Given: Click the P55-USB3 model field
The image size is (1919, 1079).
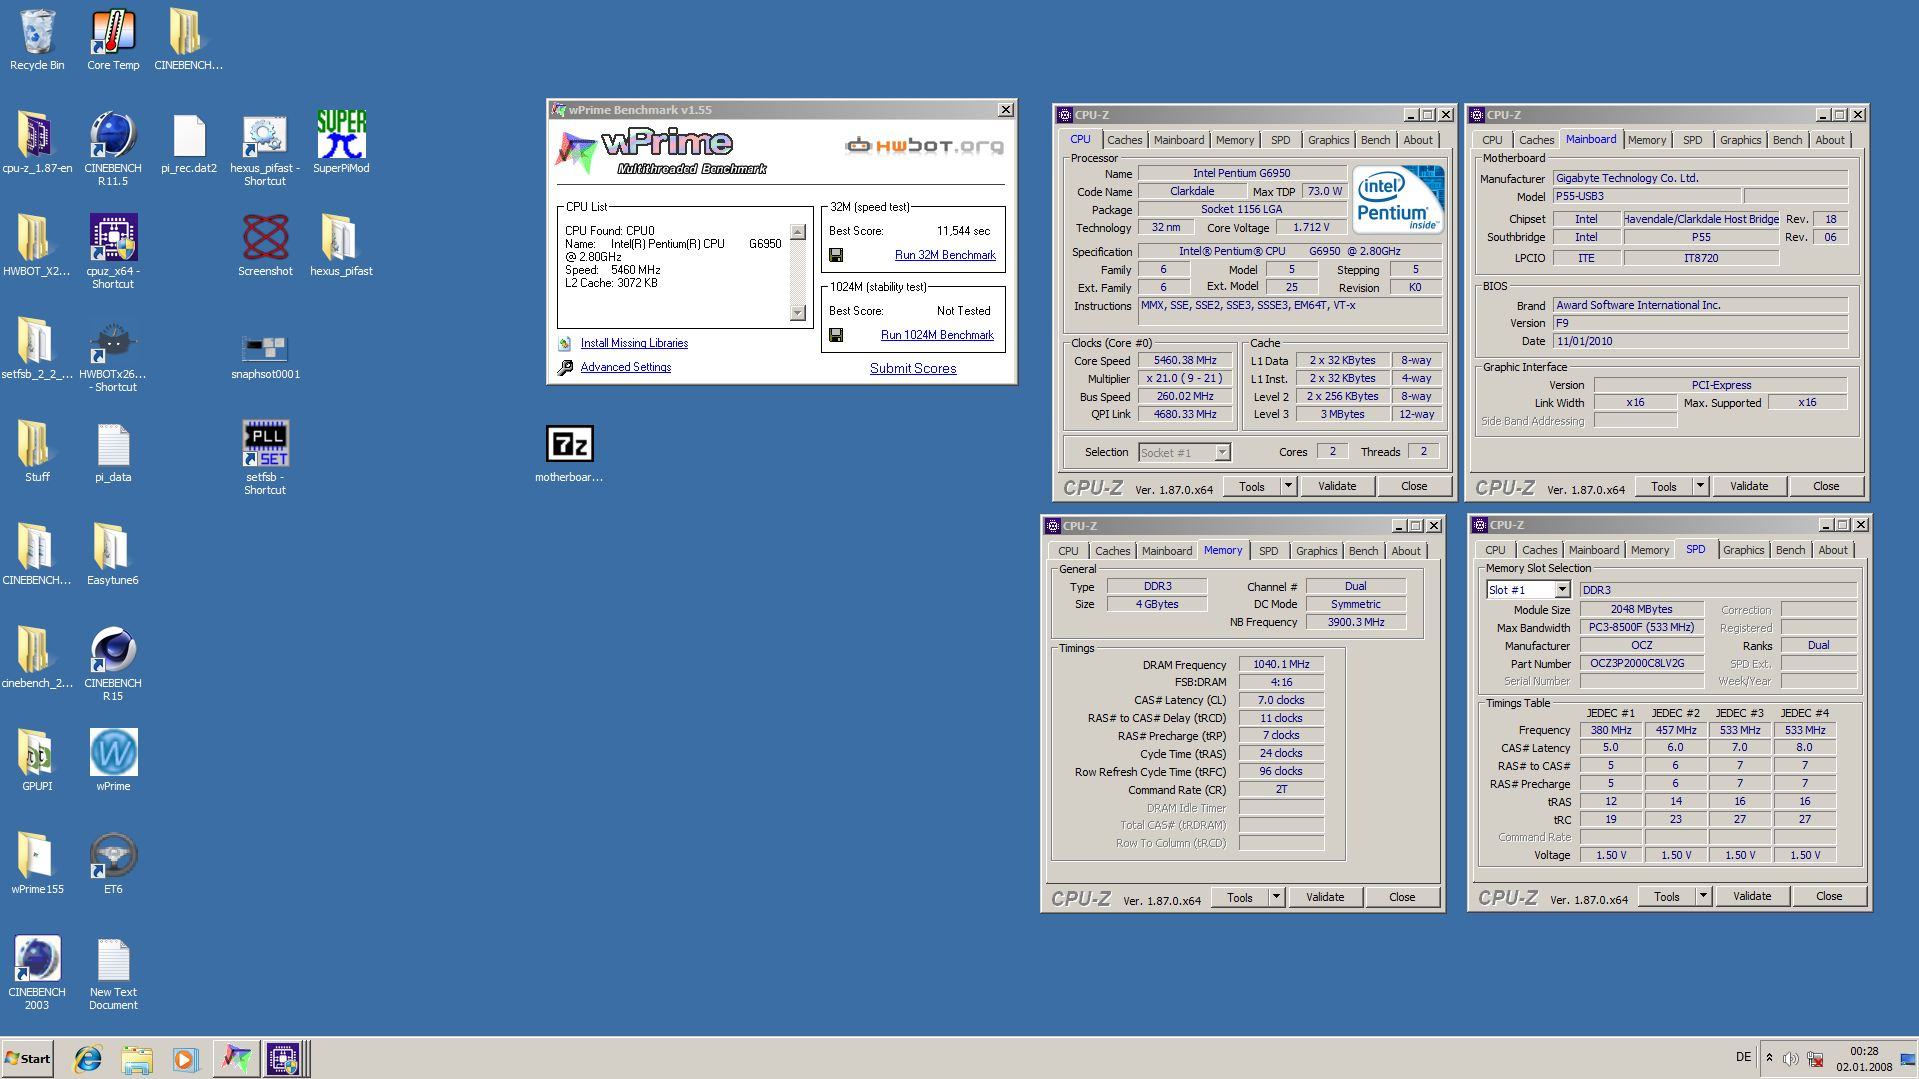Looking at the screenshot, I should [1647, 197].
